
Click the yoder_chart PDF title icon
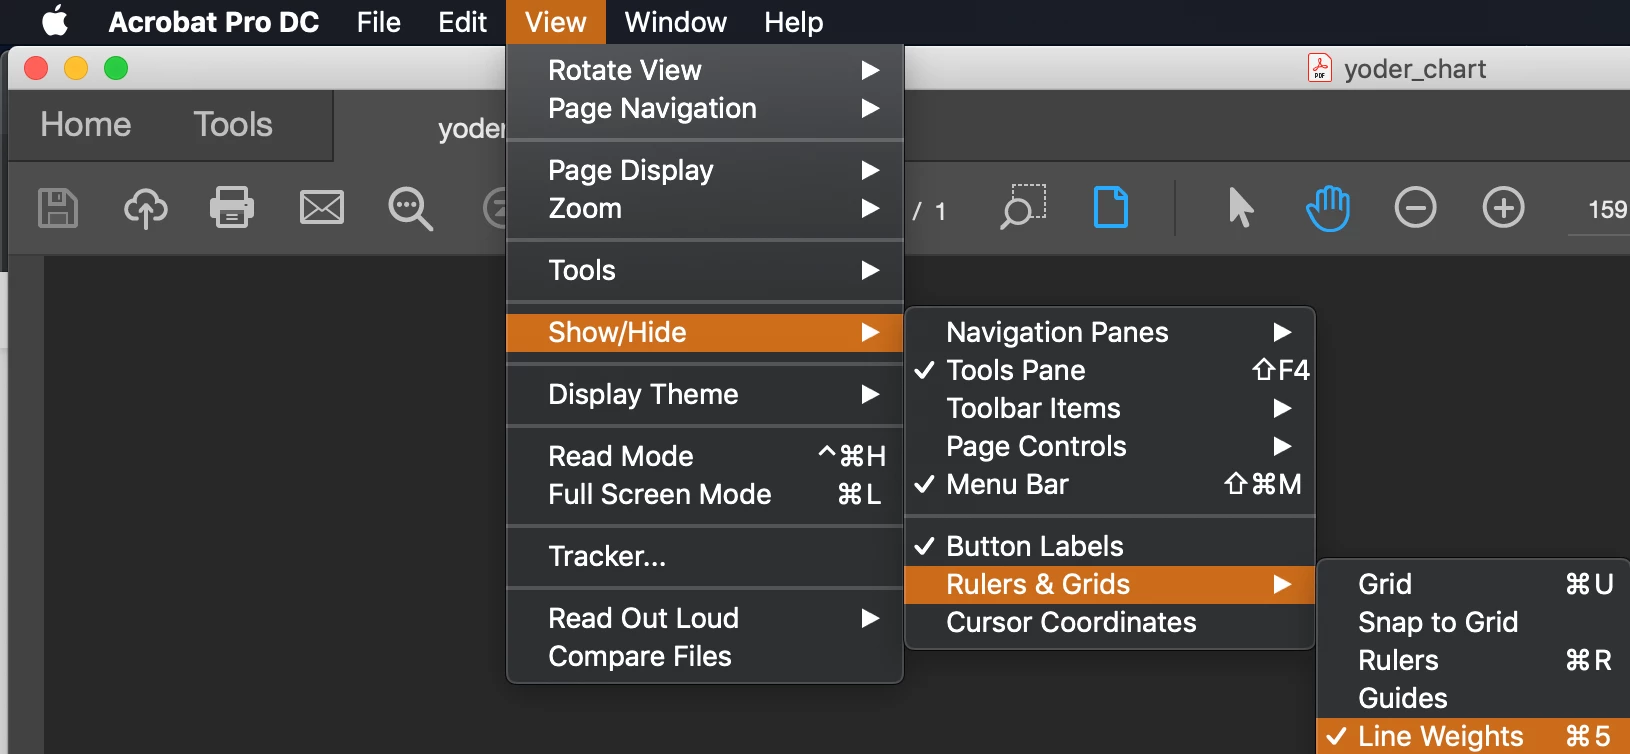point(1320,68)
